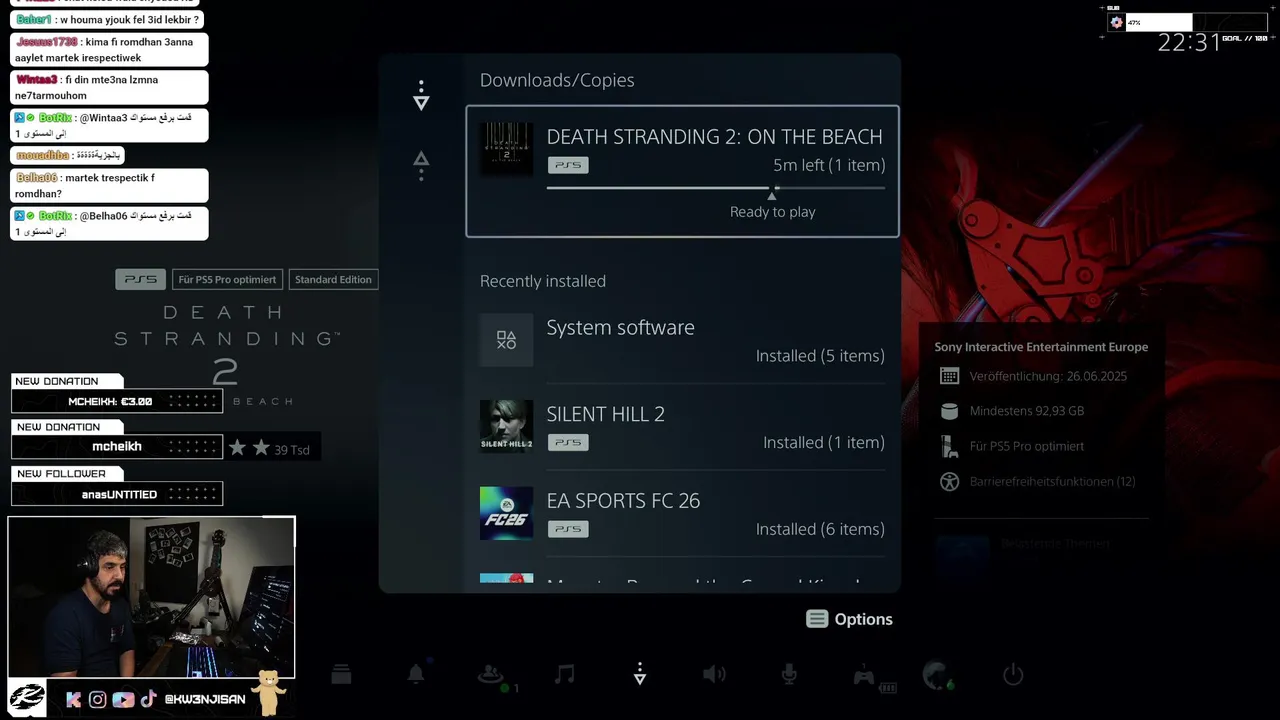Click 'Installed (5 items)' status text
Screen dimensions: 1280x720
point(820,356)
